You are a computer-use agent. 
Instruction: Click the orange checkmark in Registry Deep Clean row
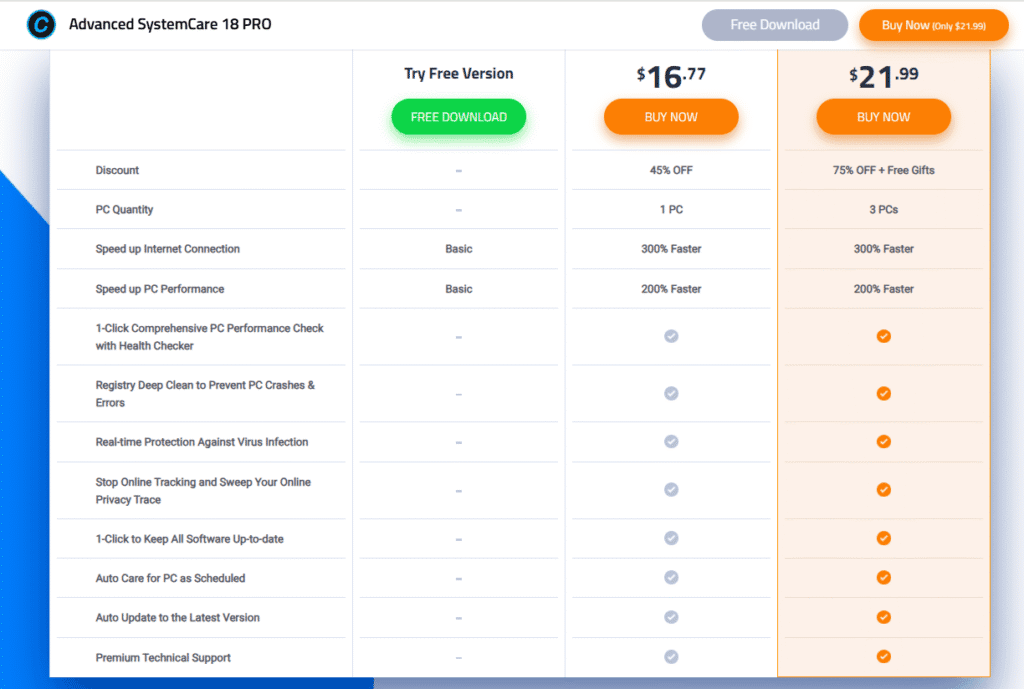[884, 393]
